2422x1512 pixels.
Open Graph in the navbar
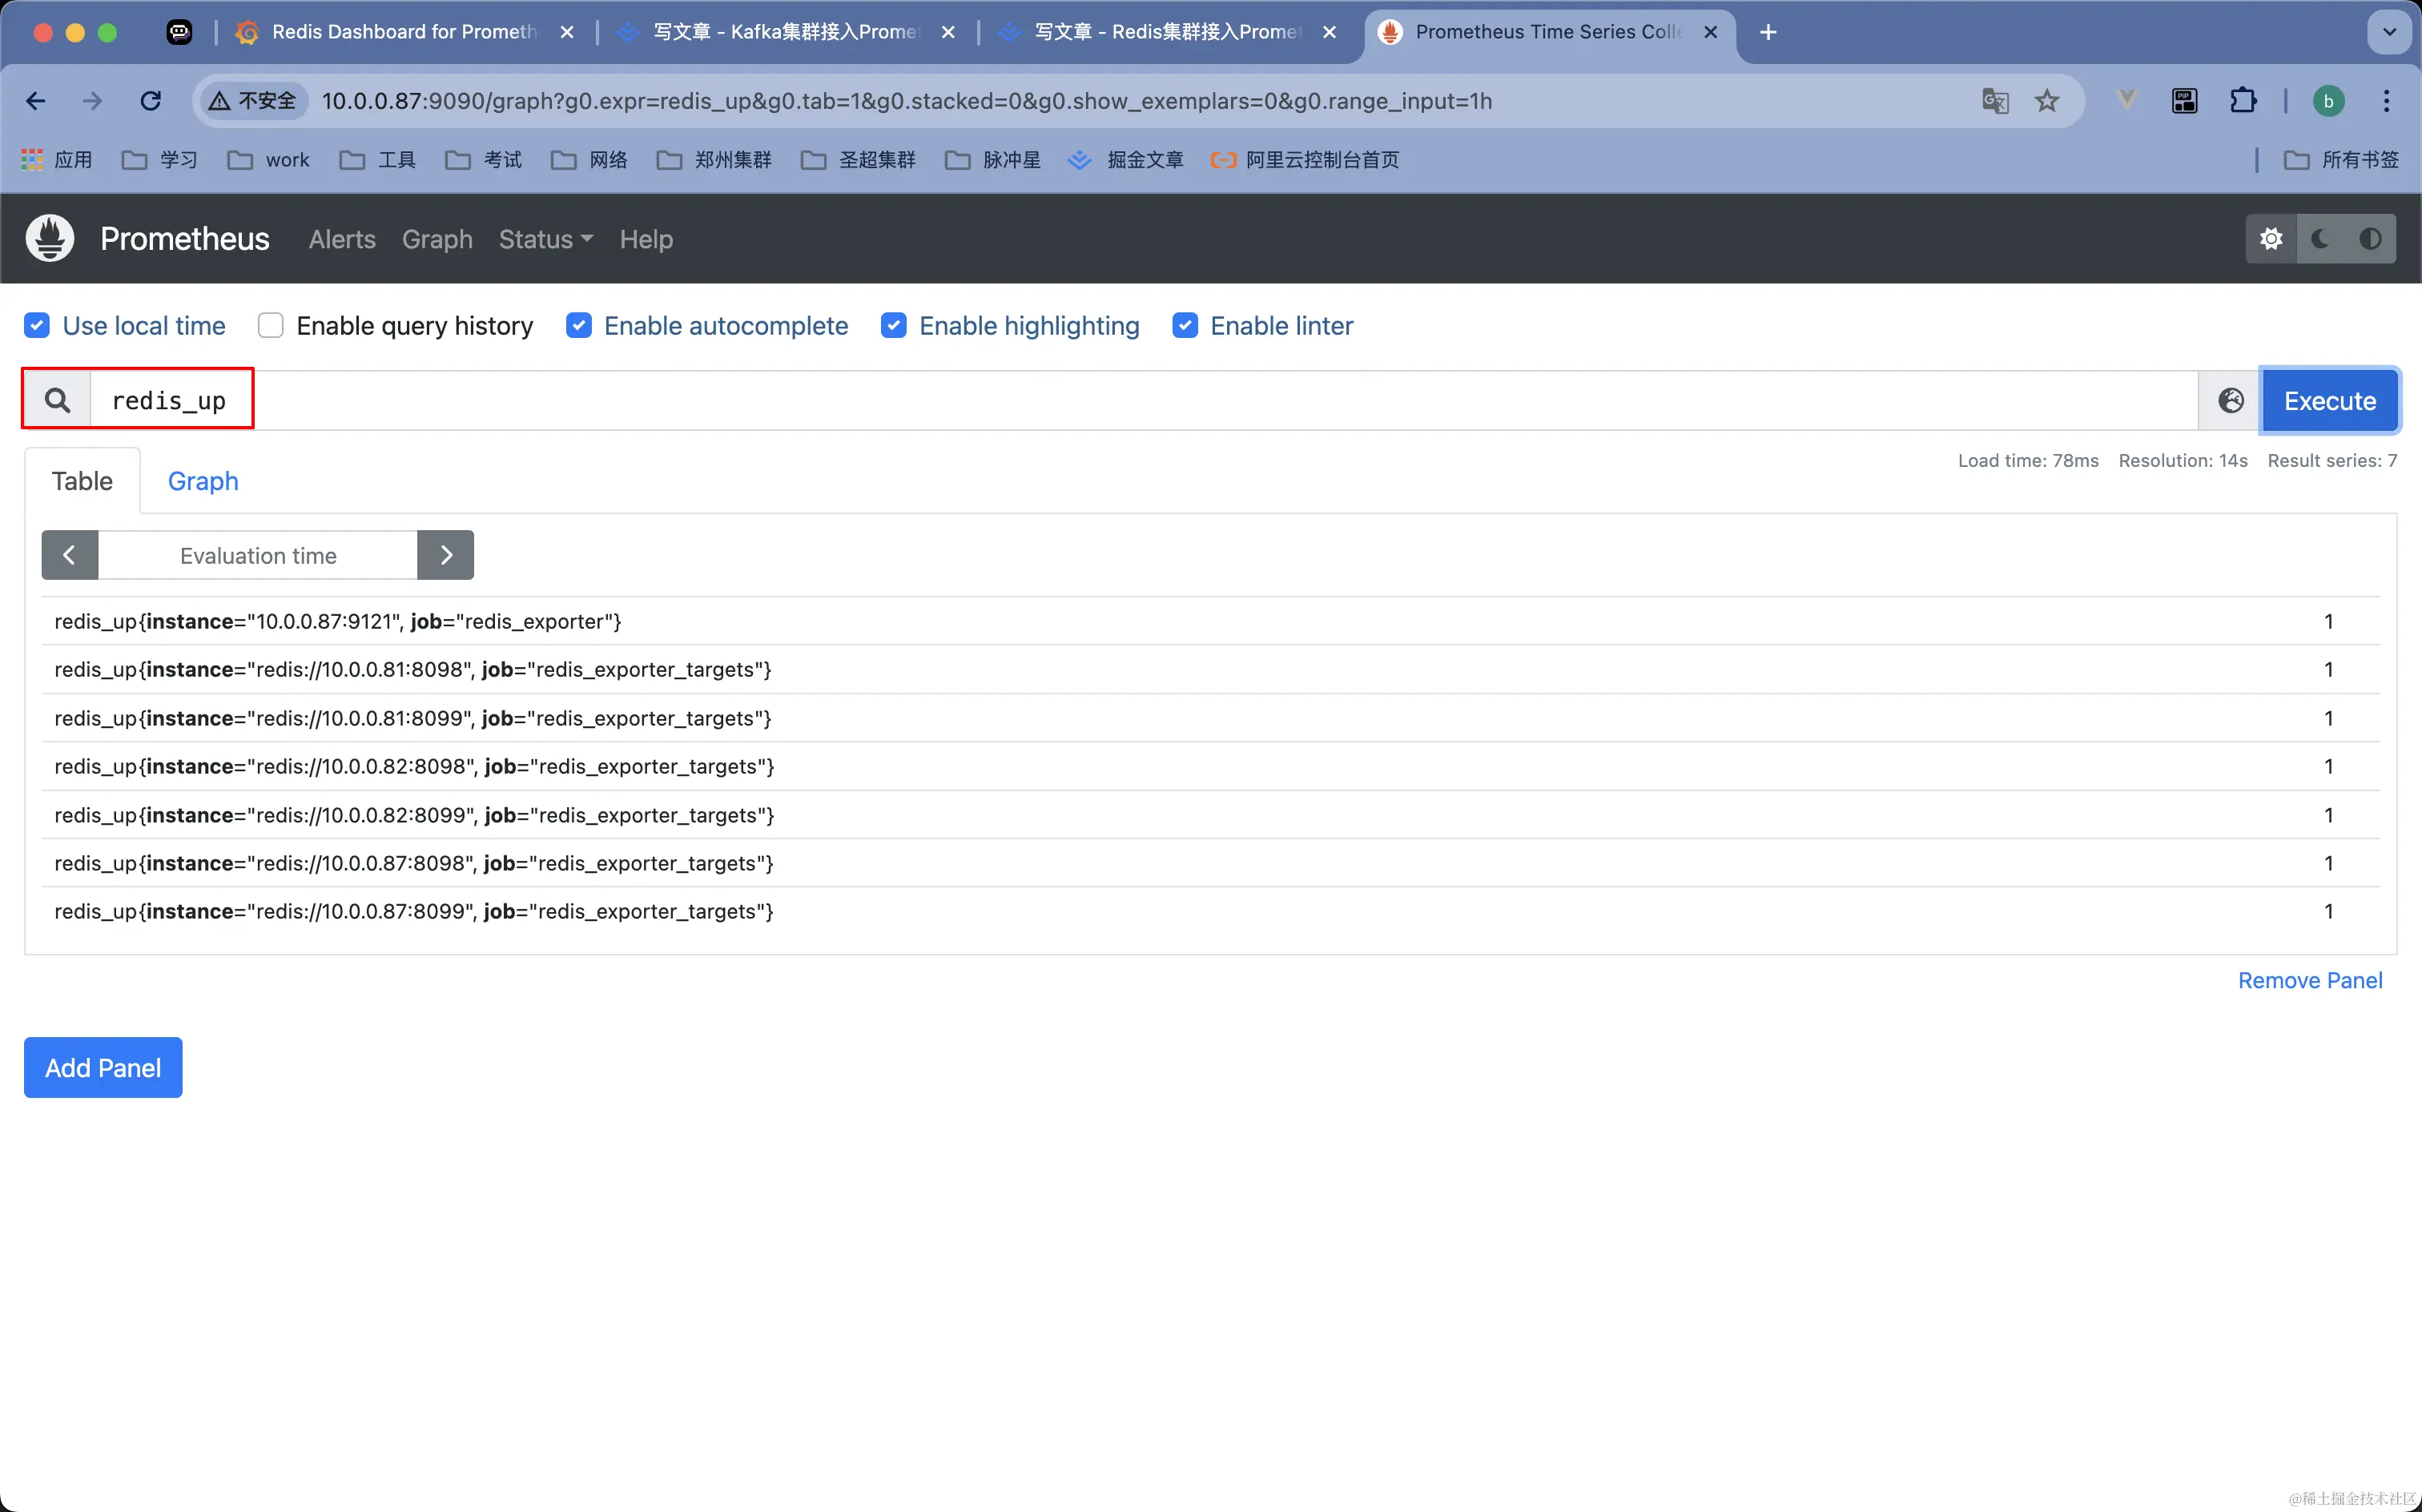coord(437,239)
